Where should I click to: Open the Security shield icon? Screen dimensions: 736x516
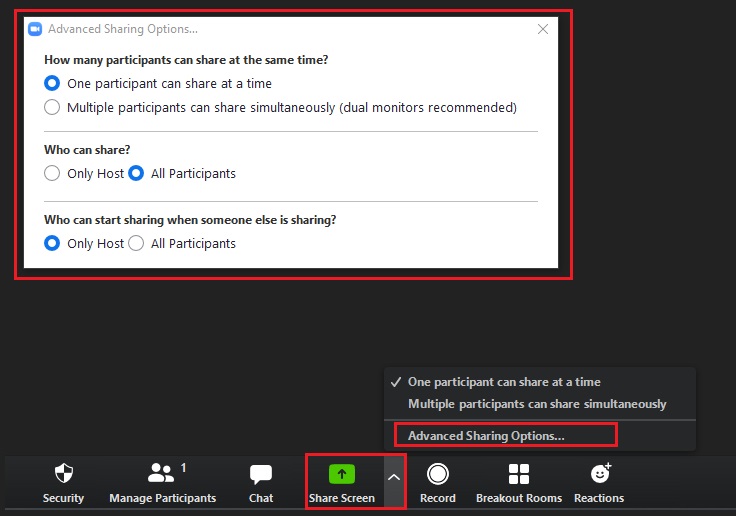pos(64,473)
